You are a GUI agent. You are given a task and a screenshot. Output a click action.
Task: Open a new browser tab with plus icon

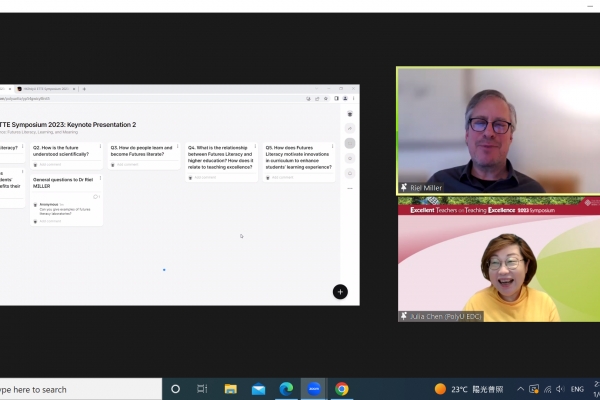click(84, 89)
